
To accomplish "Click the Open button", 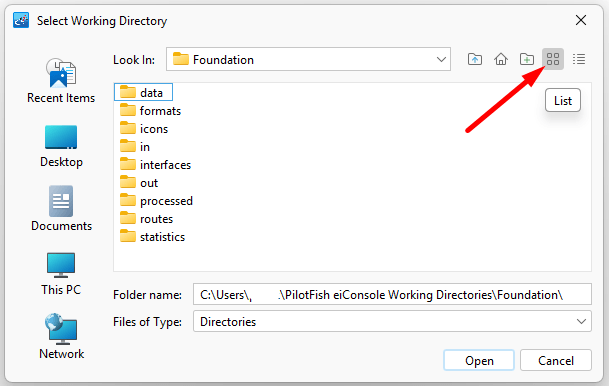I will pos(479,360).
